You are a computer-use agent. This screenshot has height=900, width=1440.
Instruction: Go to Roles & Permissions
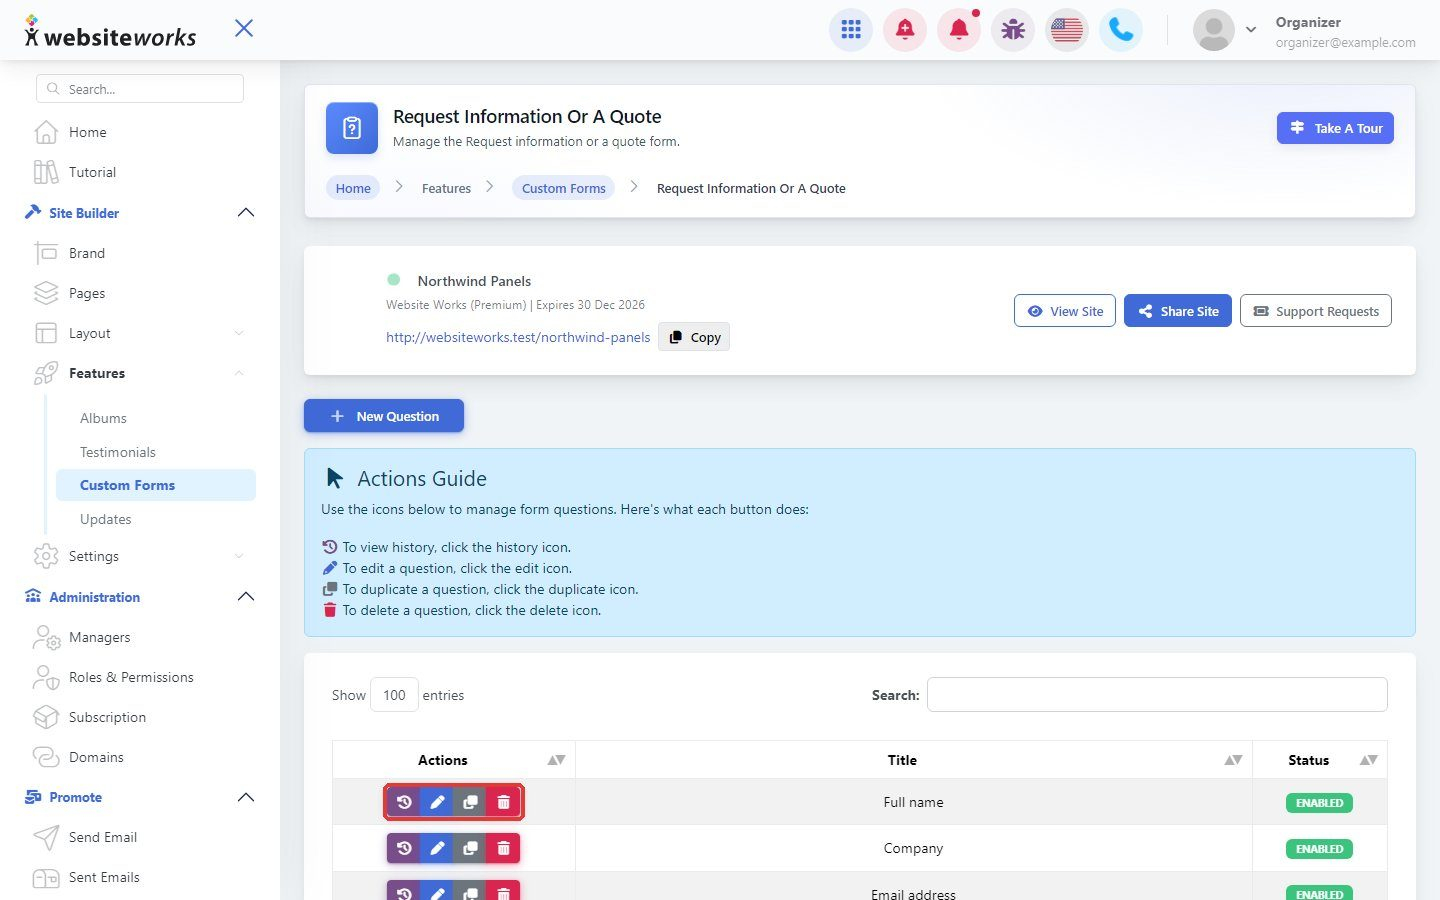point(131,677)
